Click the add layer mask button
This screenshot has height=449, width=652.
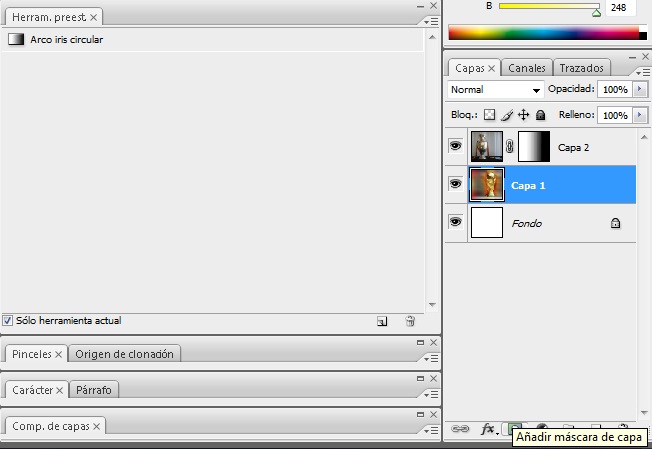pos(515,427)
